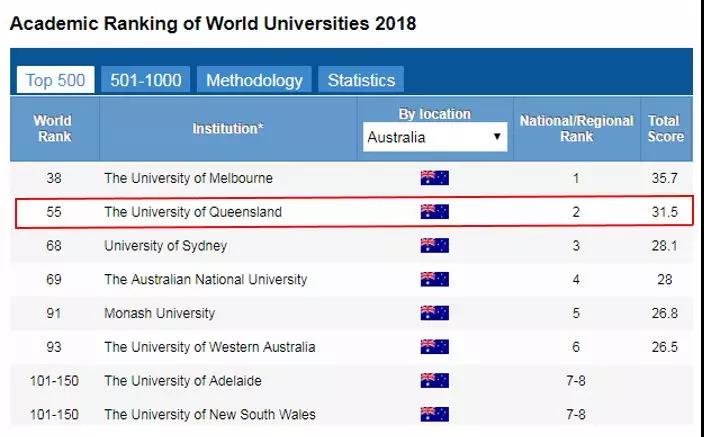This screenshot has width=704, height=437.
Task: Click the flag in University of Sydney row
Action: pyautogui.click(x=434, y=246)
